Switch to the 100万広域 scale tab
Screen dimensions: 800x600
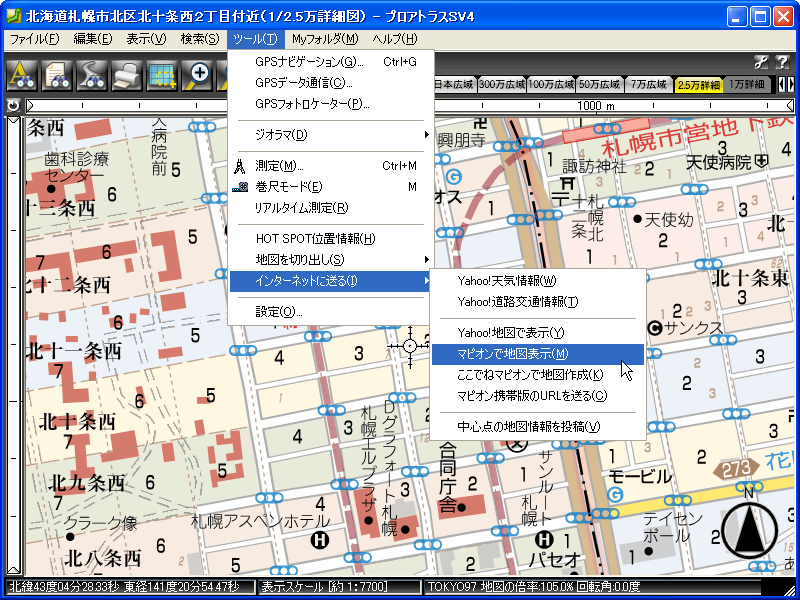551,85
